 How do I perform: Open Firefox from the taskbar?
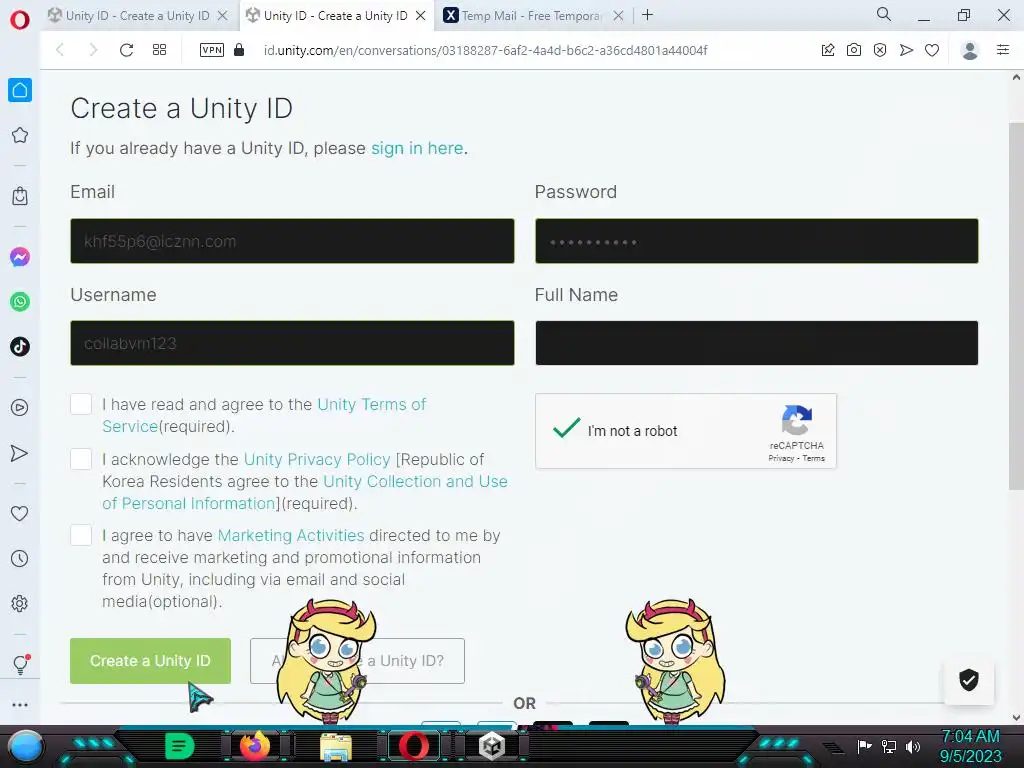255,745
